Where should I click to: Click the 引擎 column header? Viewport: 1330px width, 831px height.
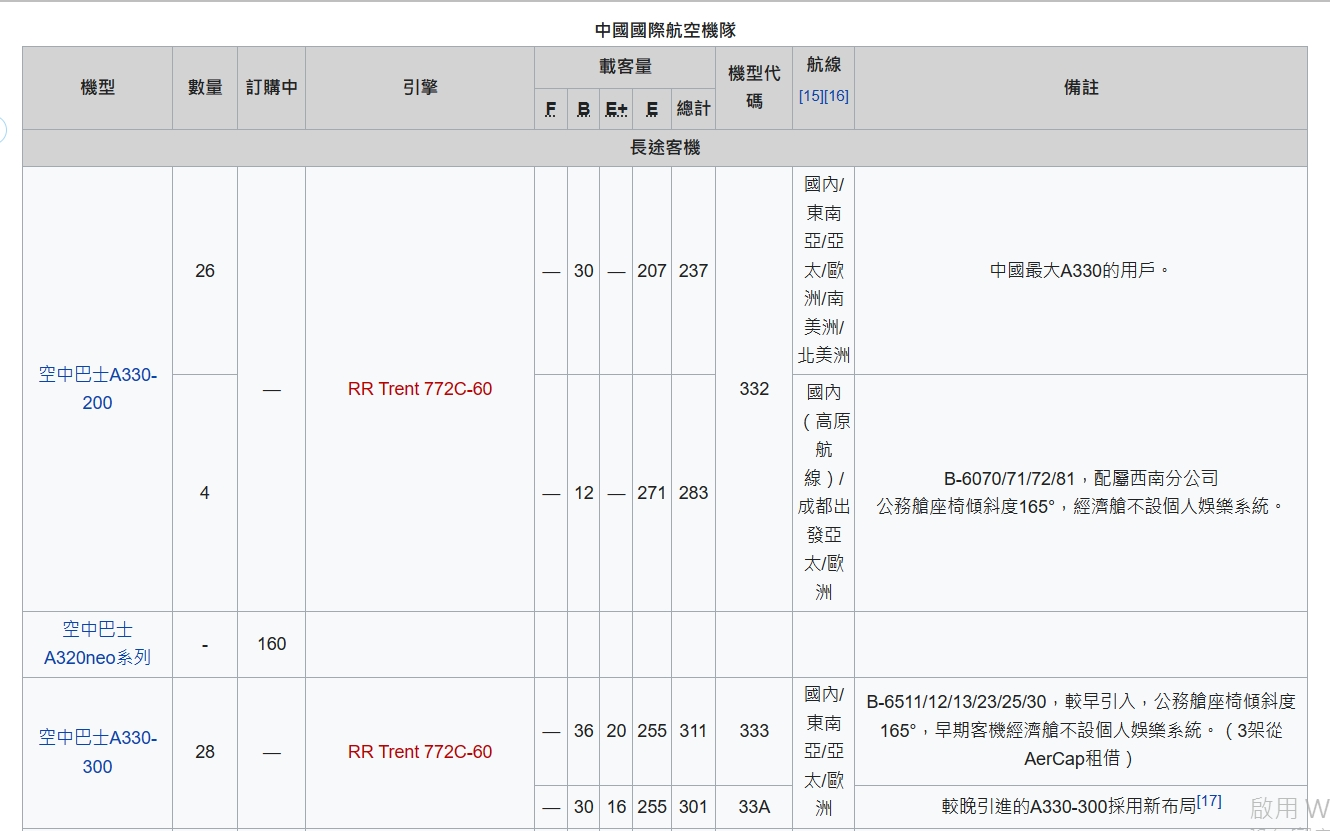[420, 88]
